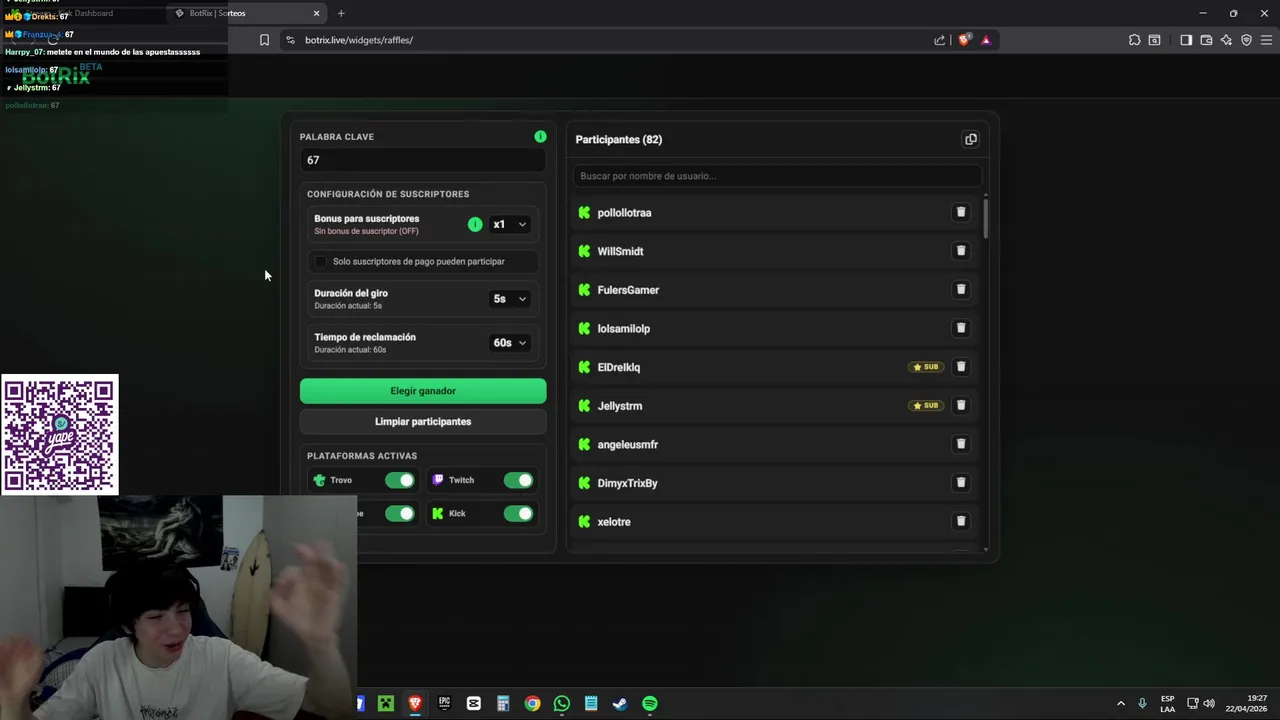
Task: Disable the Trovo platform toggle
Action: [400, 480]
